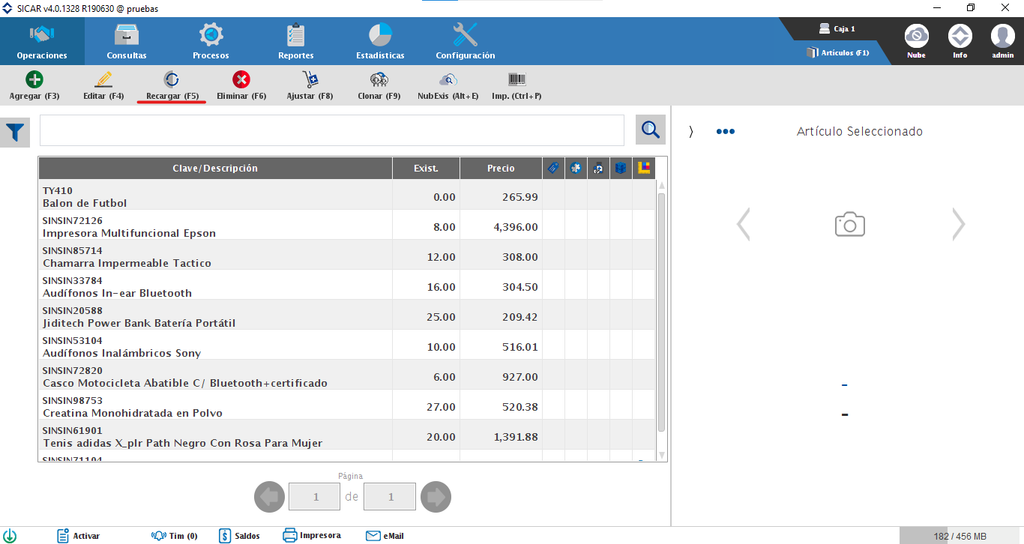Click scrollbar down arrow in table
1024x544 pixels.
(661, 455)
